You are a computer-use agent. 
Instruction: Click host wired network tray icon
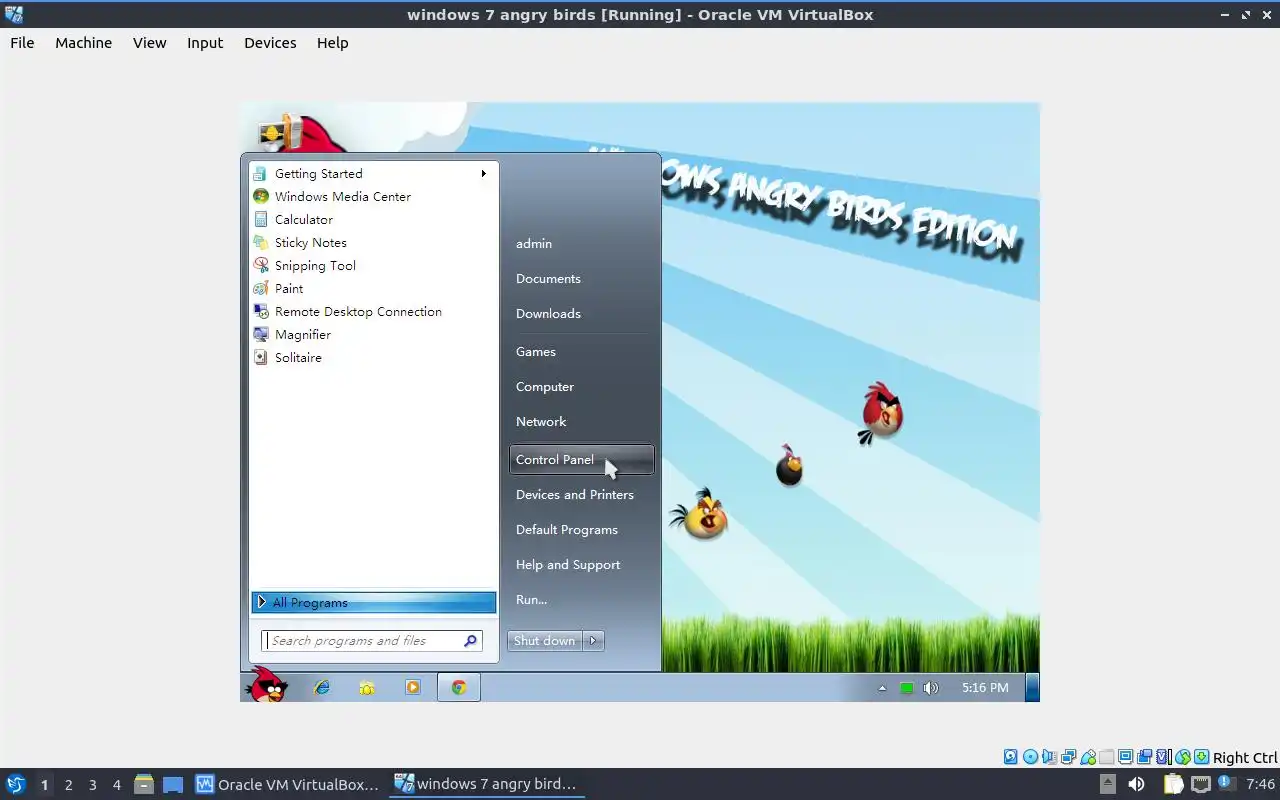1200,785
